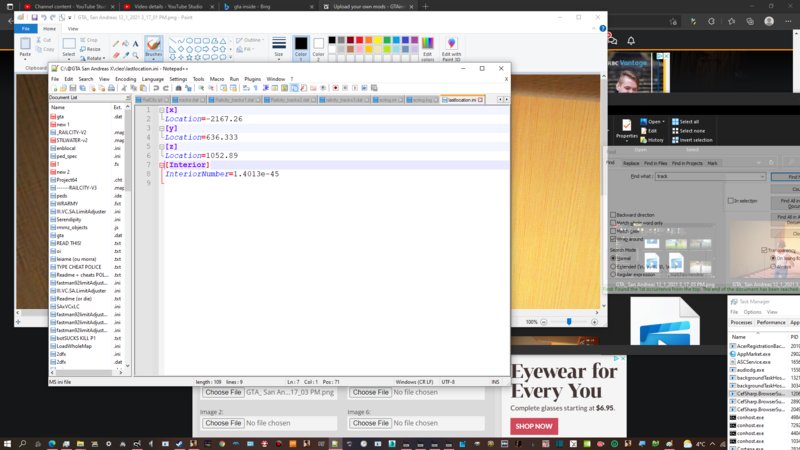Collapse the [z] section fold marker
Image resolution: width=800 pixels, height=450 pixels.
click(x=162, y=147)
